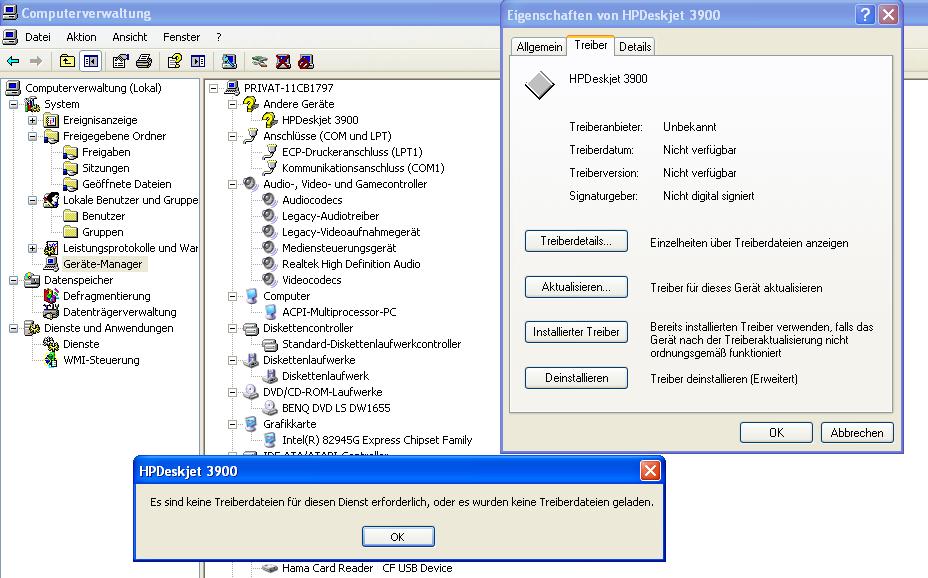Screen dimensions: 928x578
Task: Click the gray forward arrow toolbar button
Action: 36,61
